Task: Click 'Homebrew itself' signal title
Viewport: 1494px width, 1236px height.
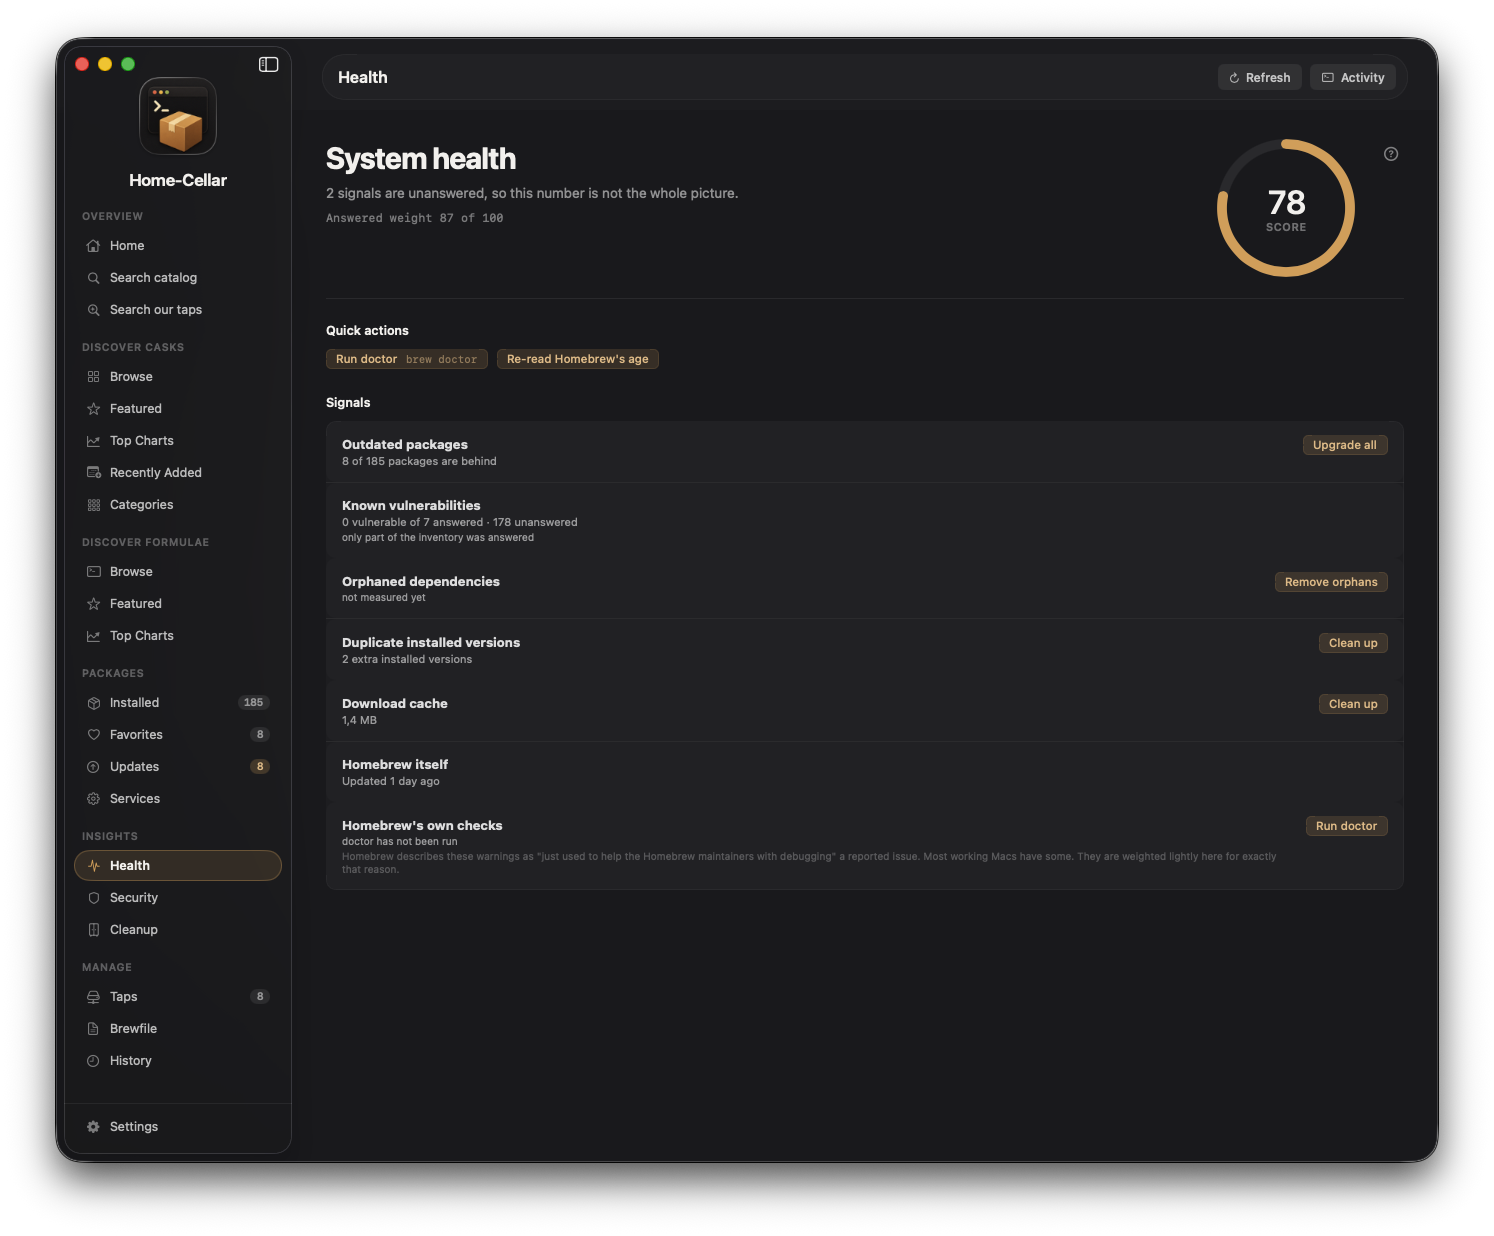Action: (x=395, y=765)
